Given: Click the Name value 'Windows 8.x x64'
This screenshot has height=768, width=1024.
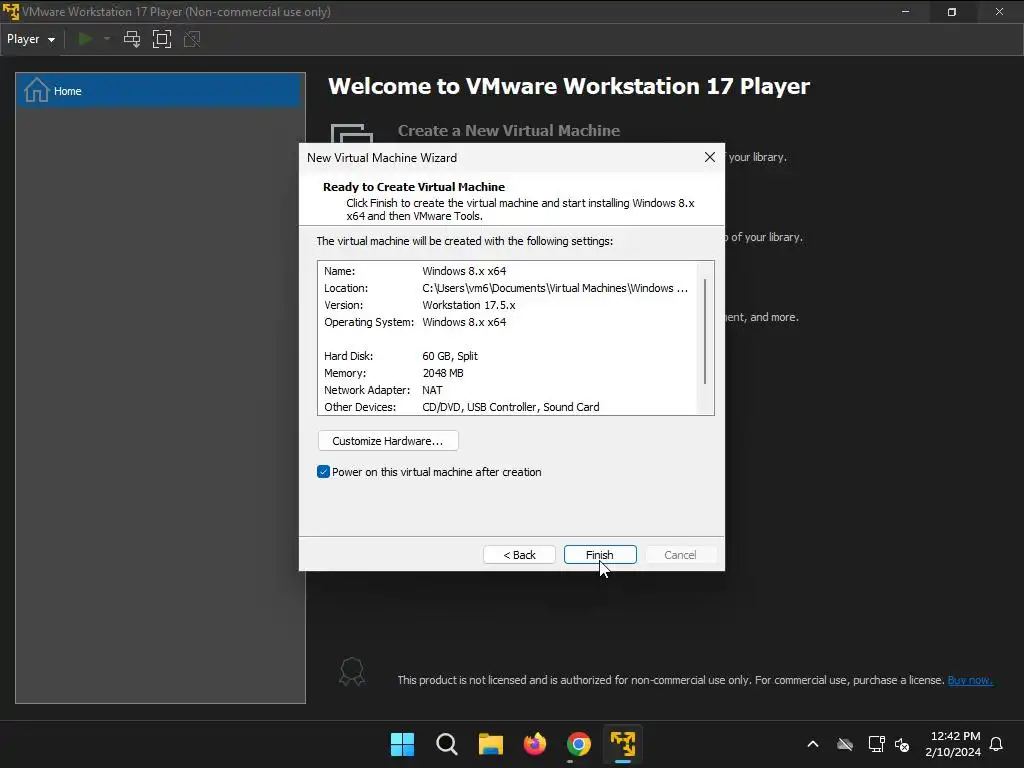Looking at the screenshot, I should (464, 271).
